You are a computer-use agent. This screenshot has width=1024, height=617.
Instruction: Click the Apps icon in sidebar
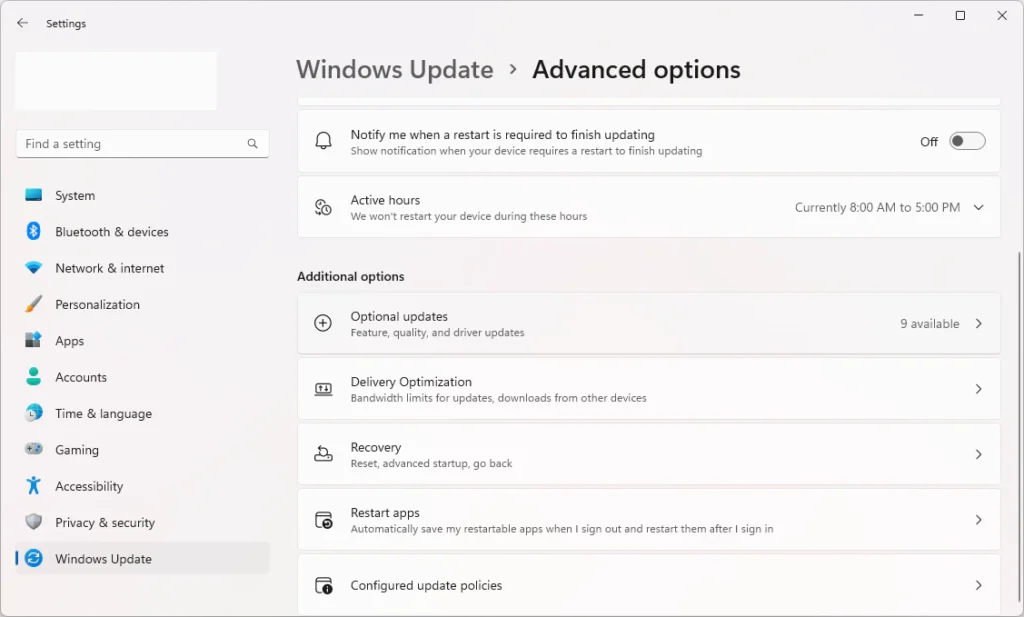click(x=33, y=340)
